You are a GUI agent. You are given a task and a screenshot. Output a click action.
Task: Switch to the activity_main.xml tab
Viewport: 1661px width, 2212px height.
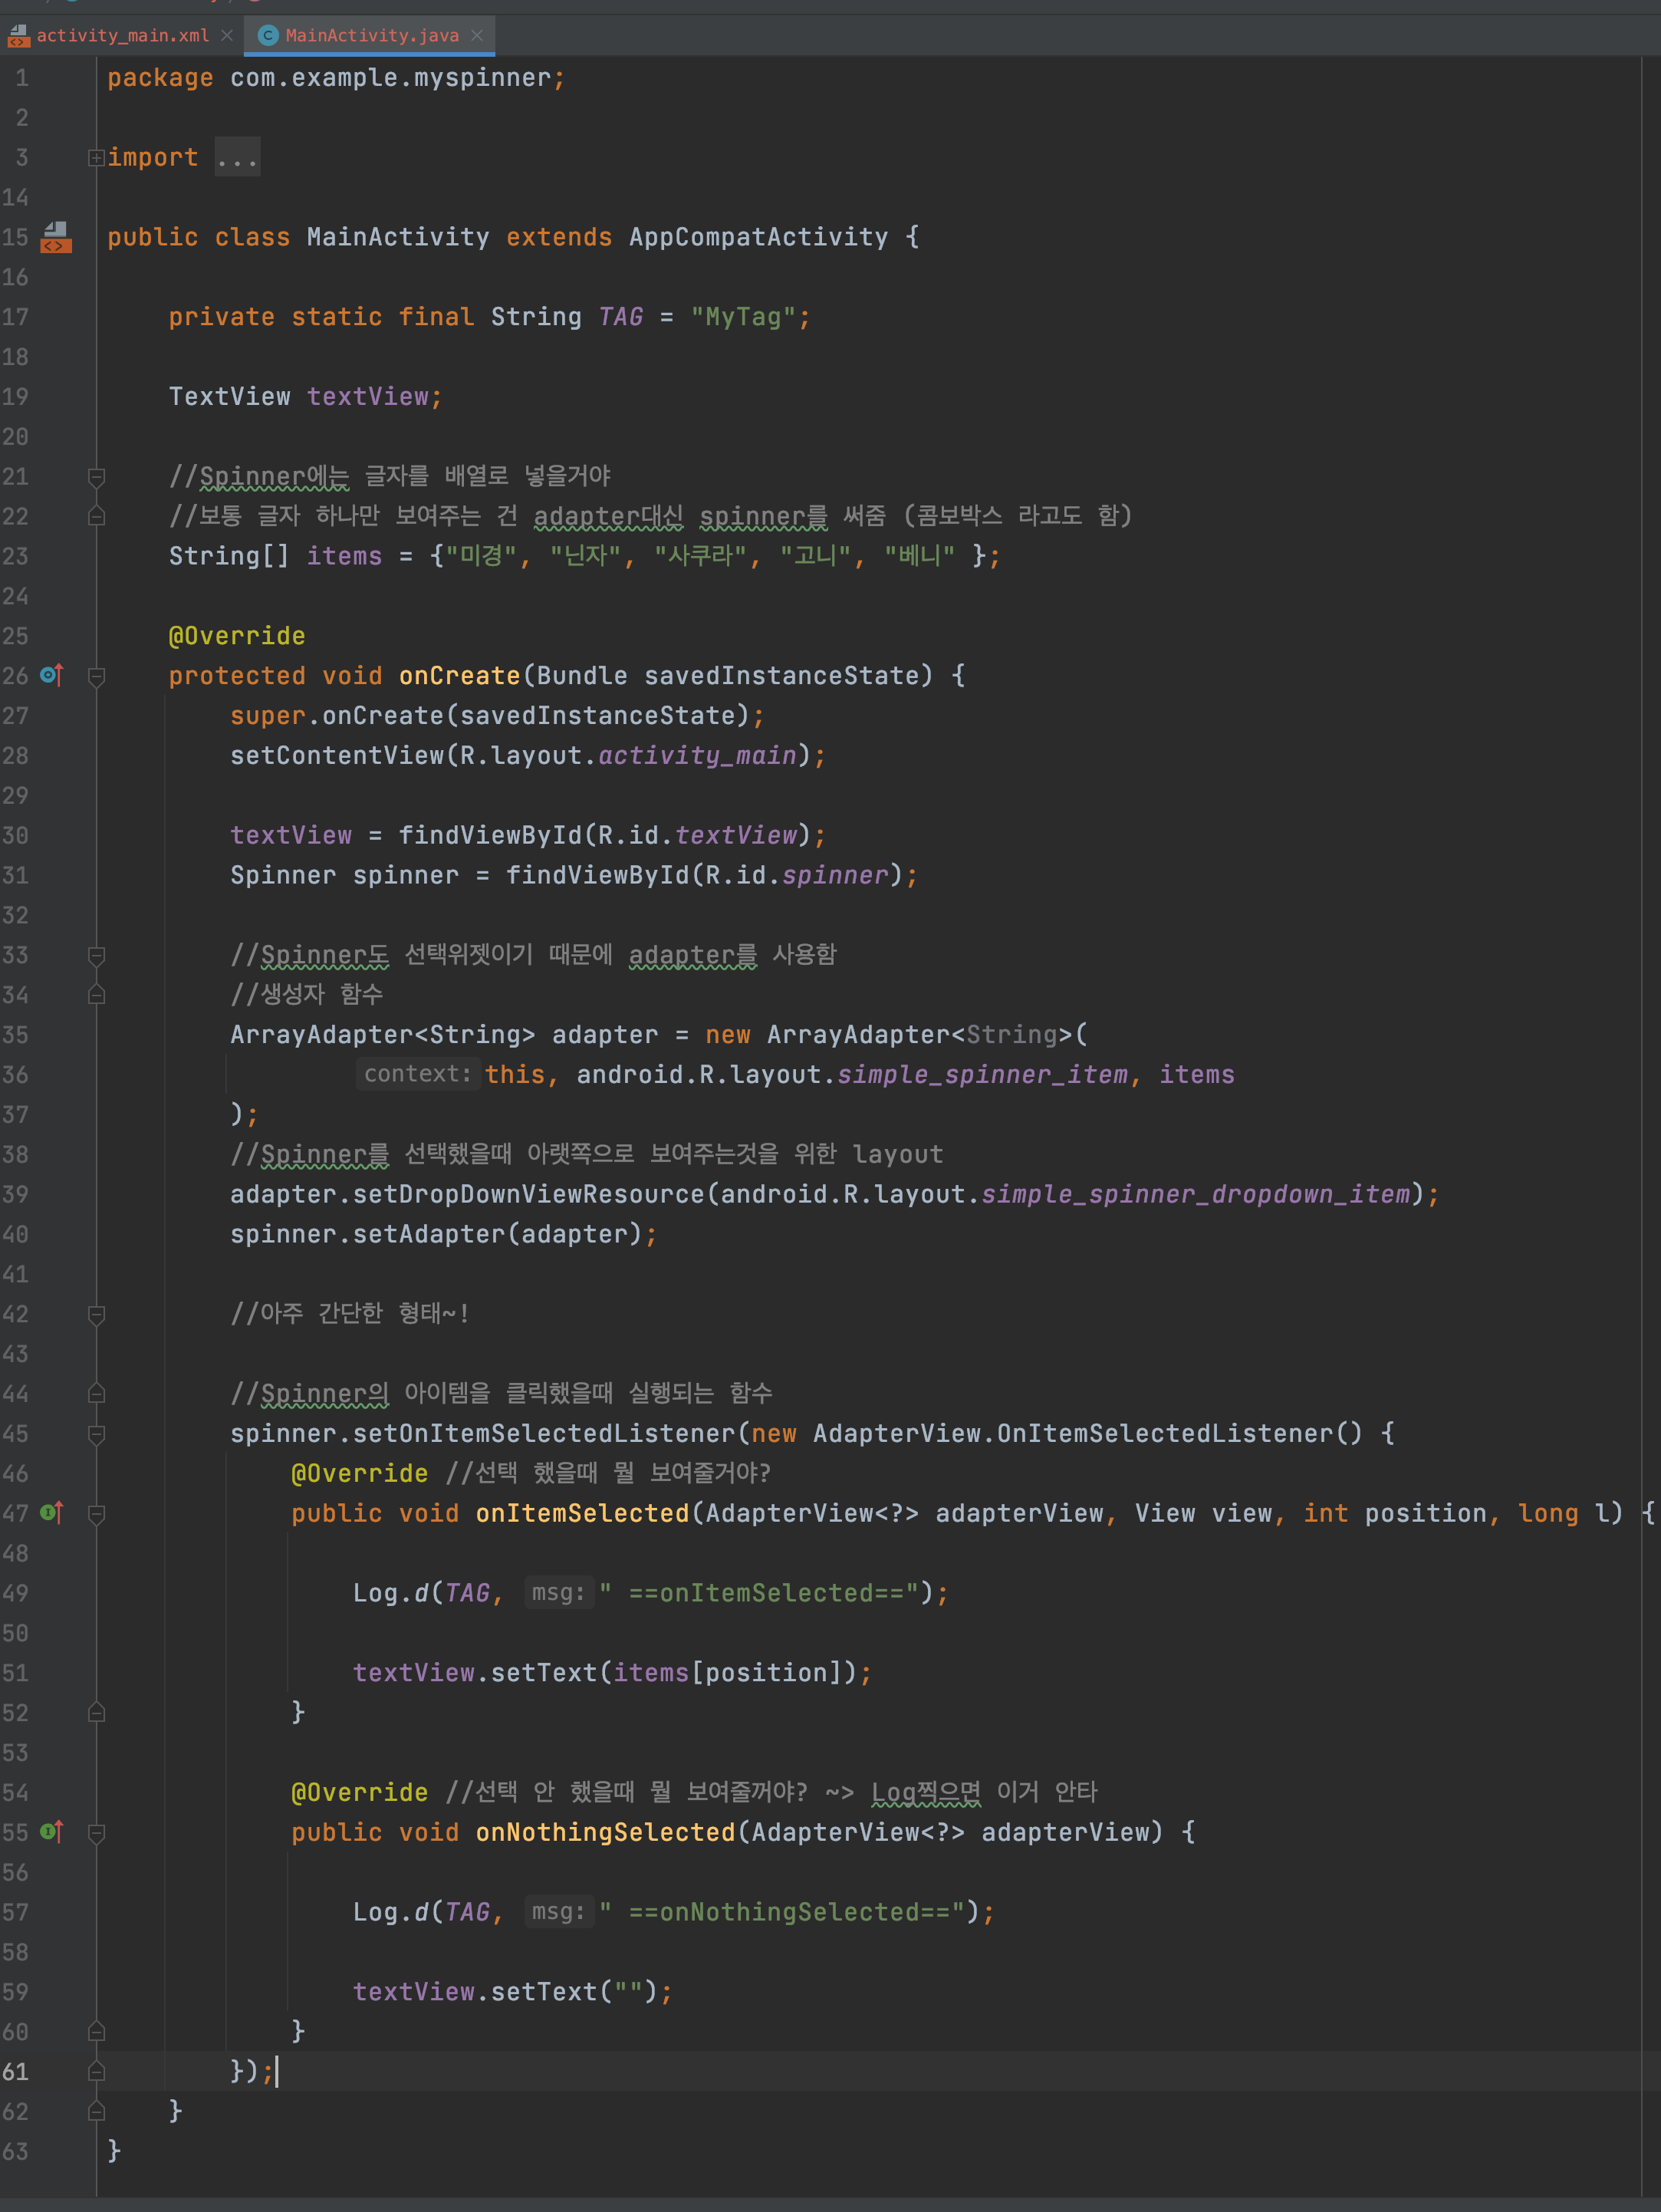pos(122,36)
